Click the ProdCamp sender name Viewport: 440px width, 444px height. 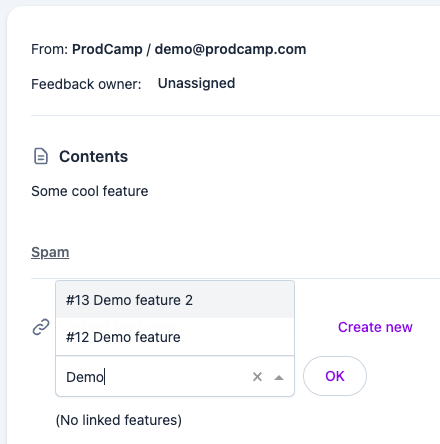107,49
